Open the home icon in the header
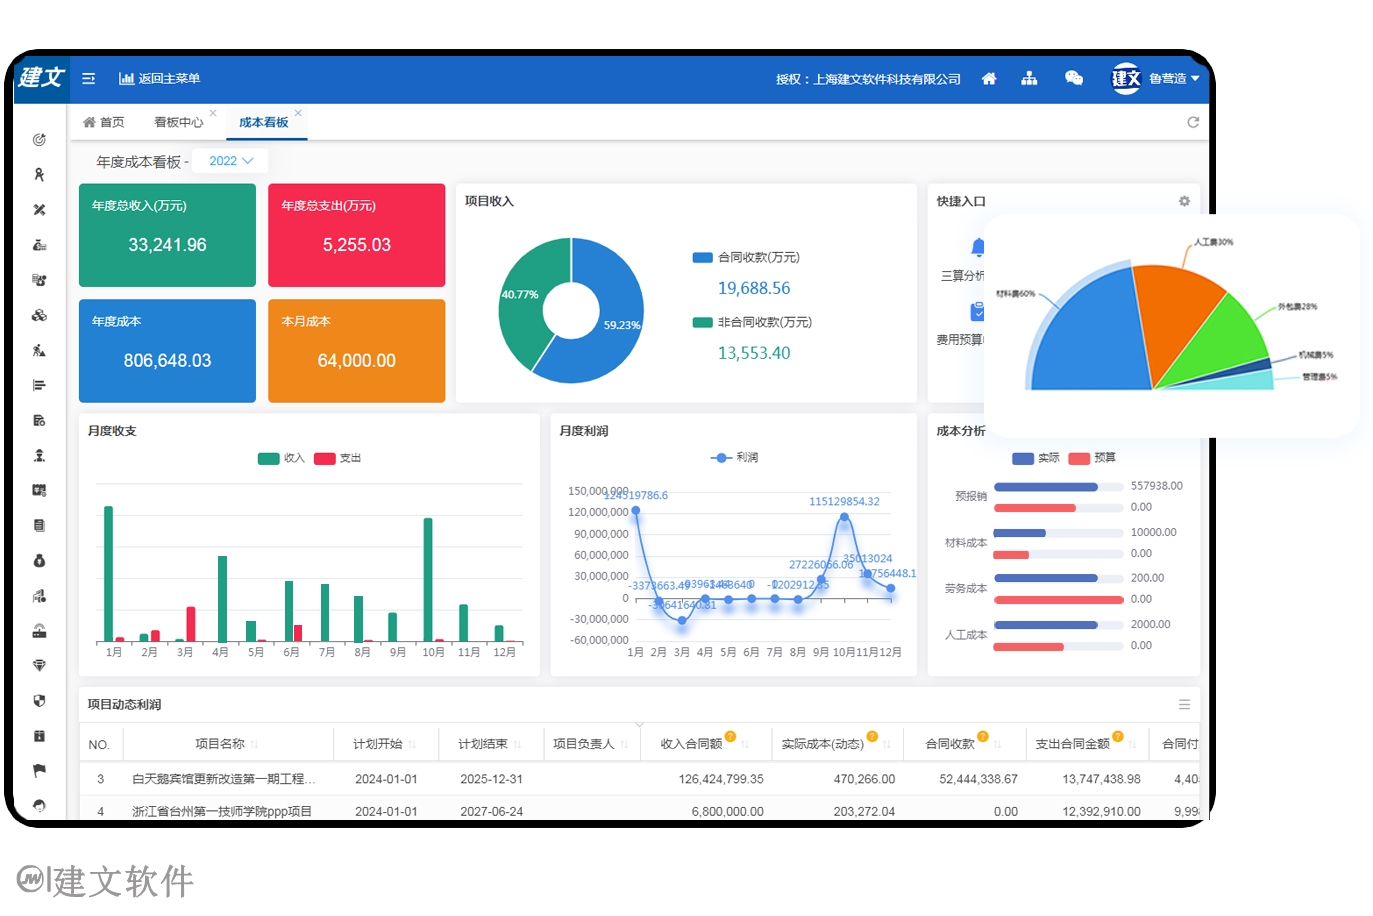The width and height of the screenshot is (1373, 916). (x=989, y=78)
